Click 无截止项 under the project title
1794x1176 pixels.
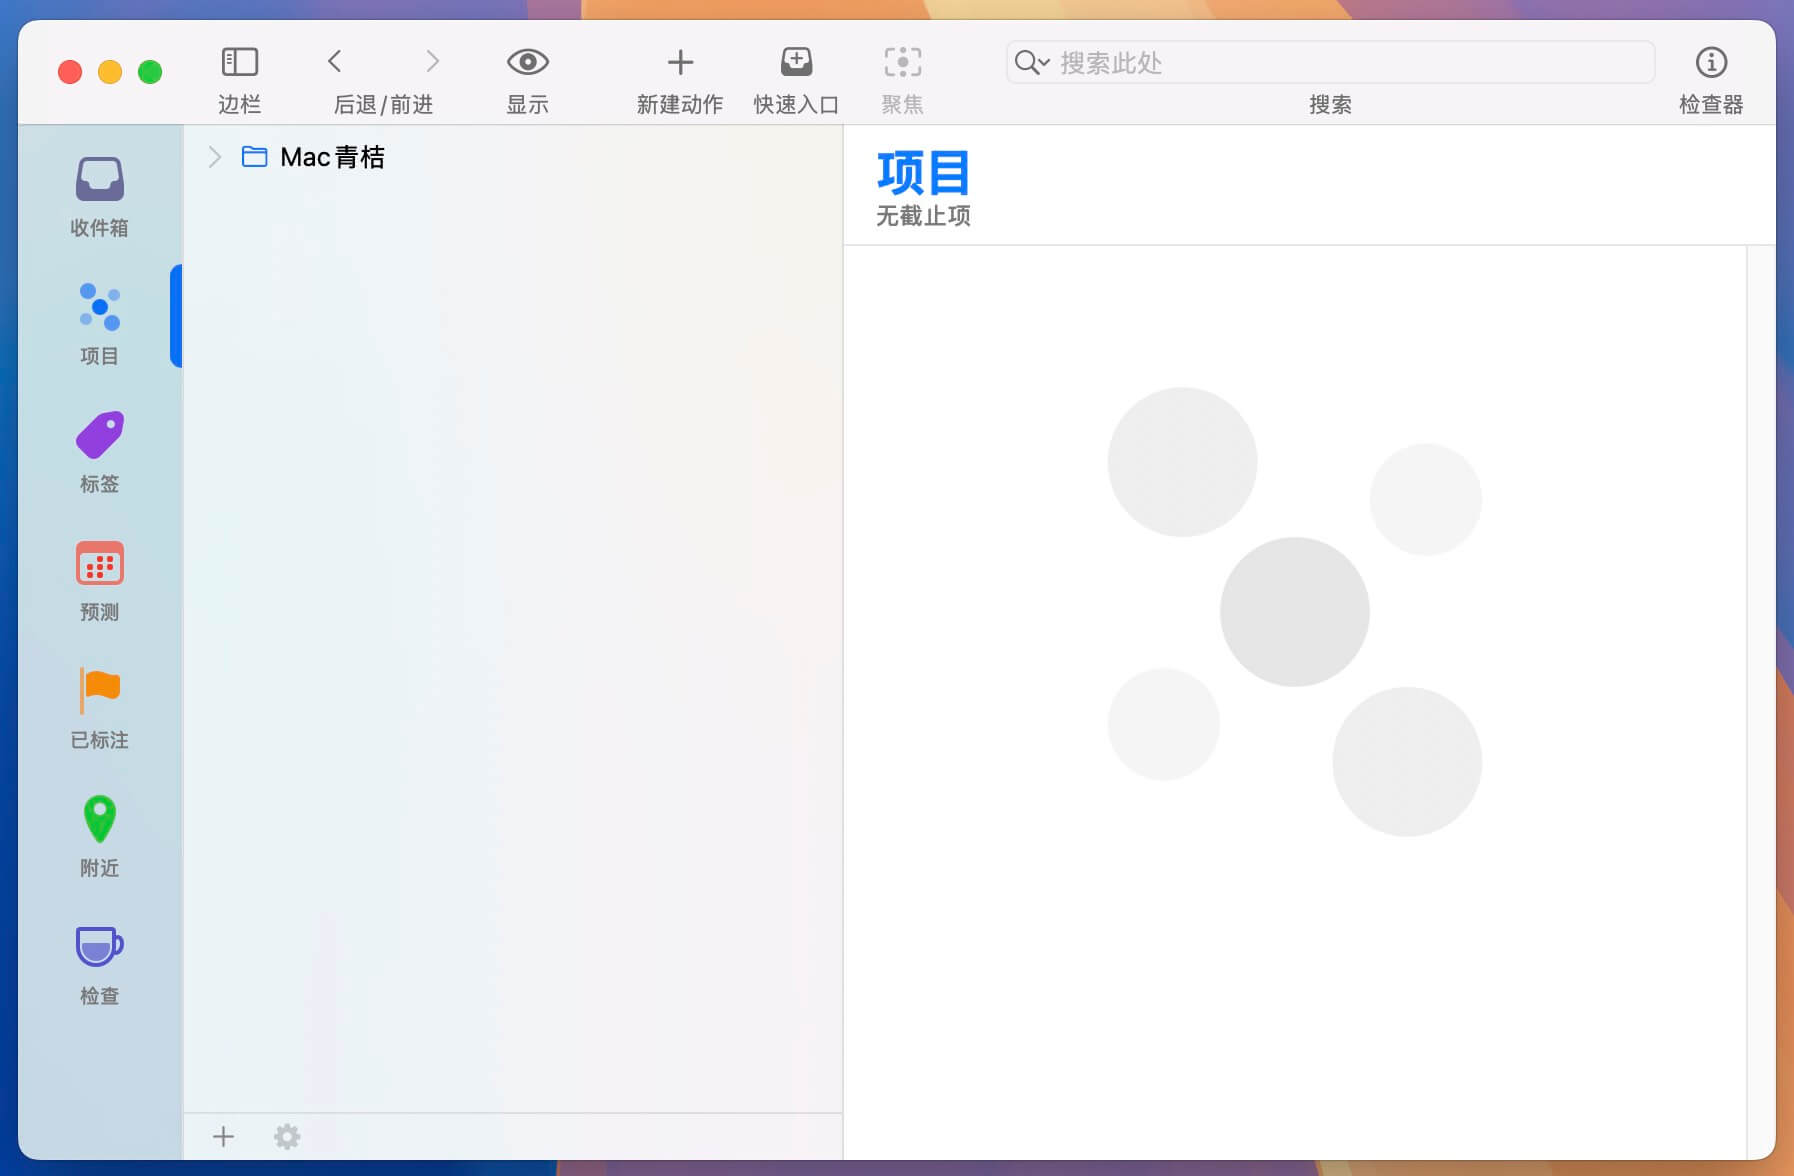922,216
